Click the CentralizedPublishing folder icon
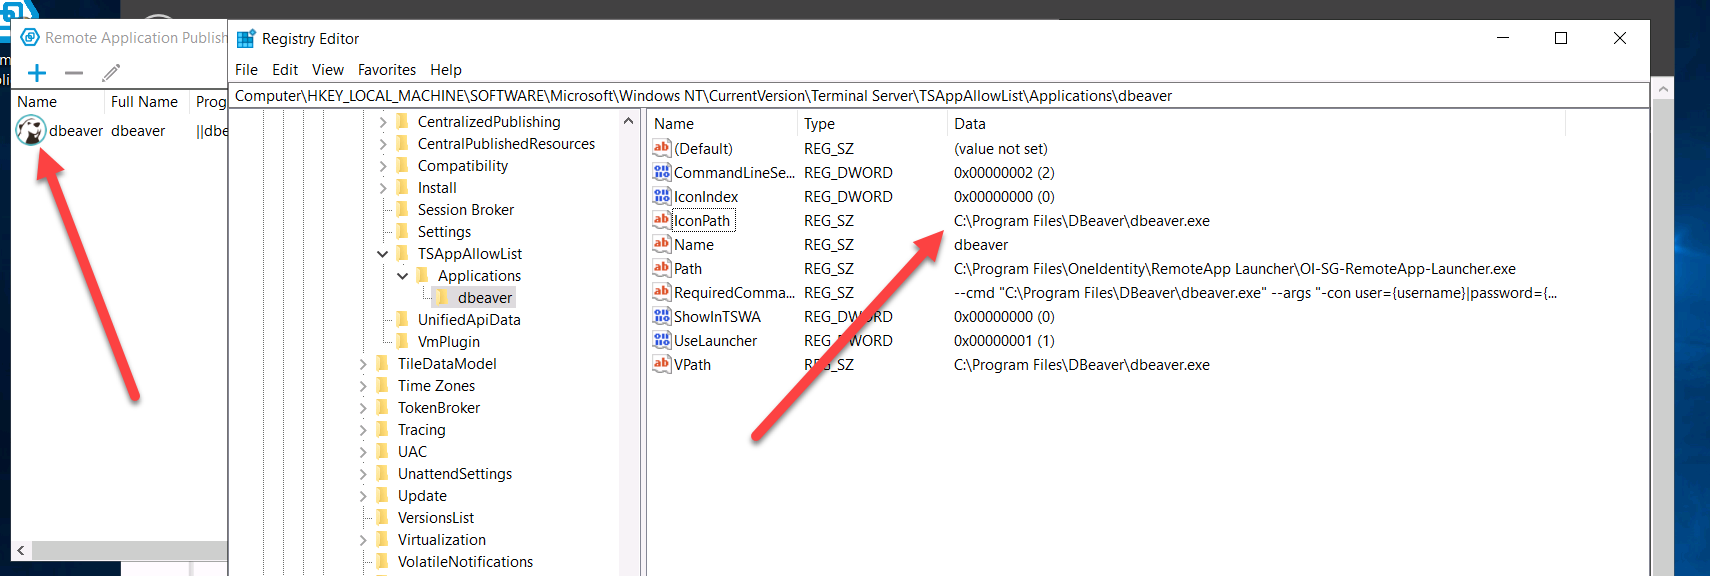Image resolution: width=1710 pixels, height=576 pixels. point(402,121)
